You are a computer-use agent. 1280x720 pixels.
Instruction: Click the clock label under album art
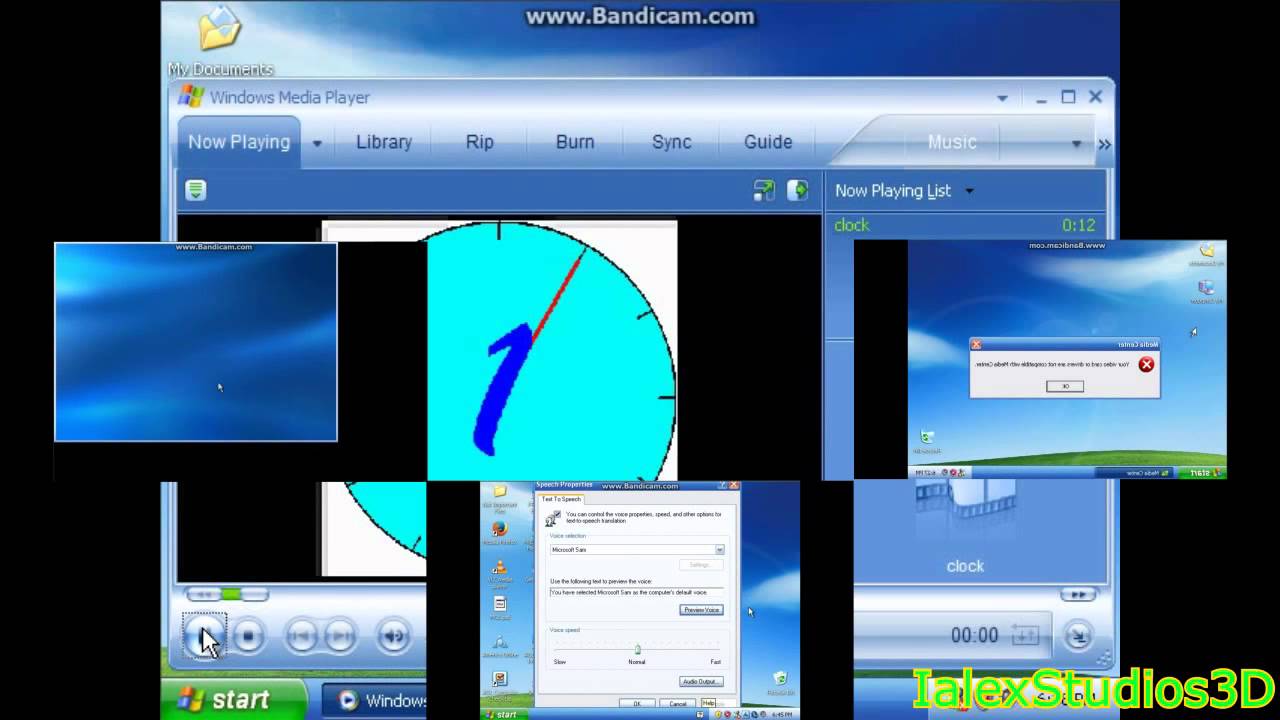pyautogui.click(x=965, y=566)
